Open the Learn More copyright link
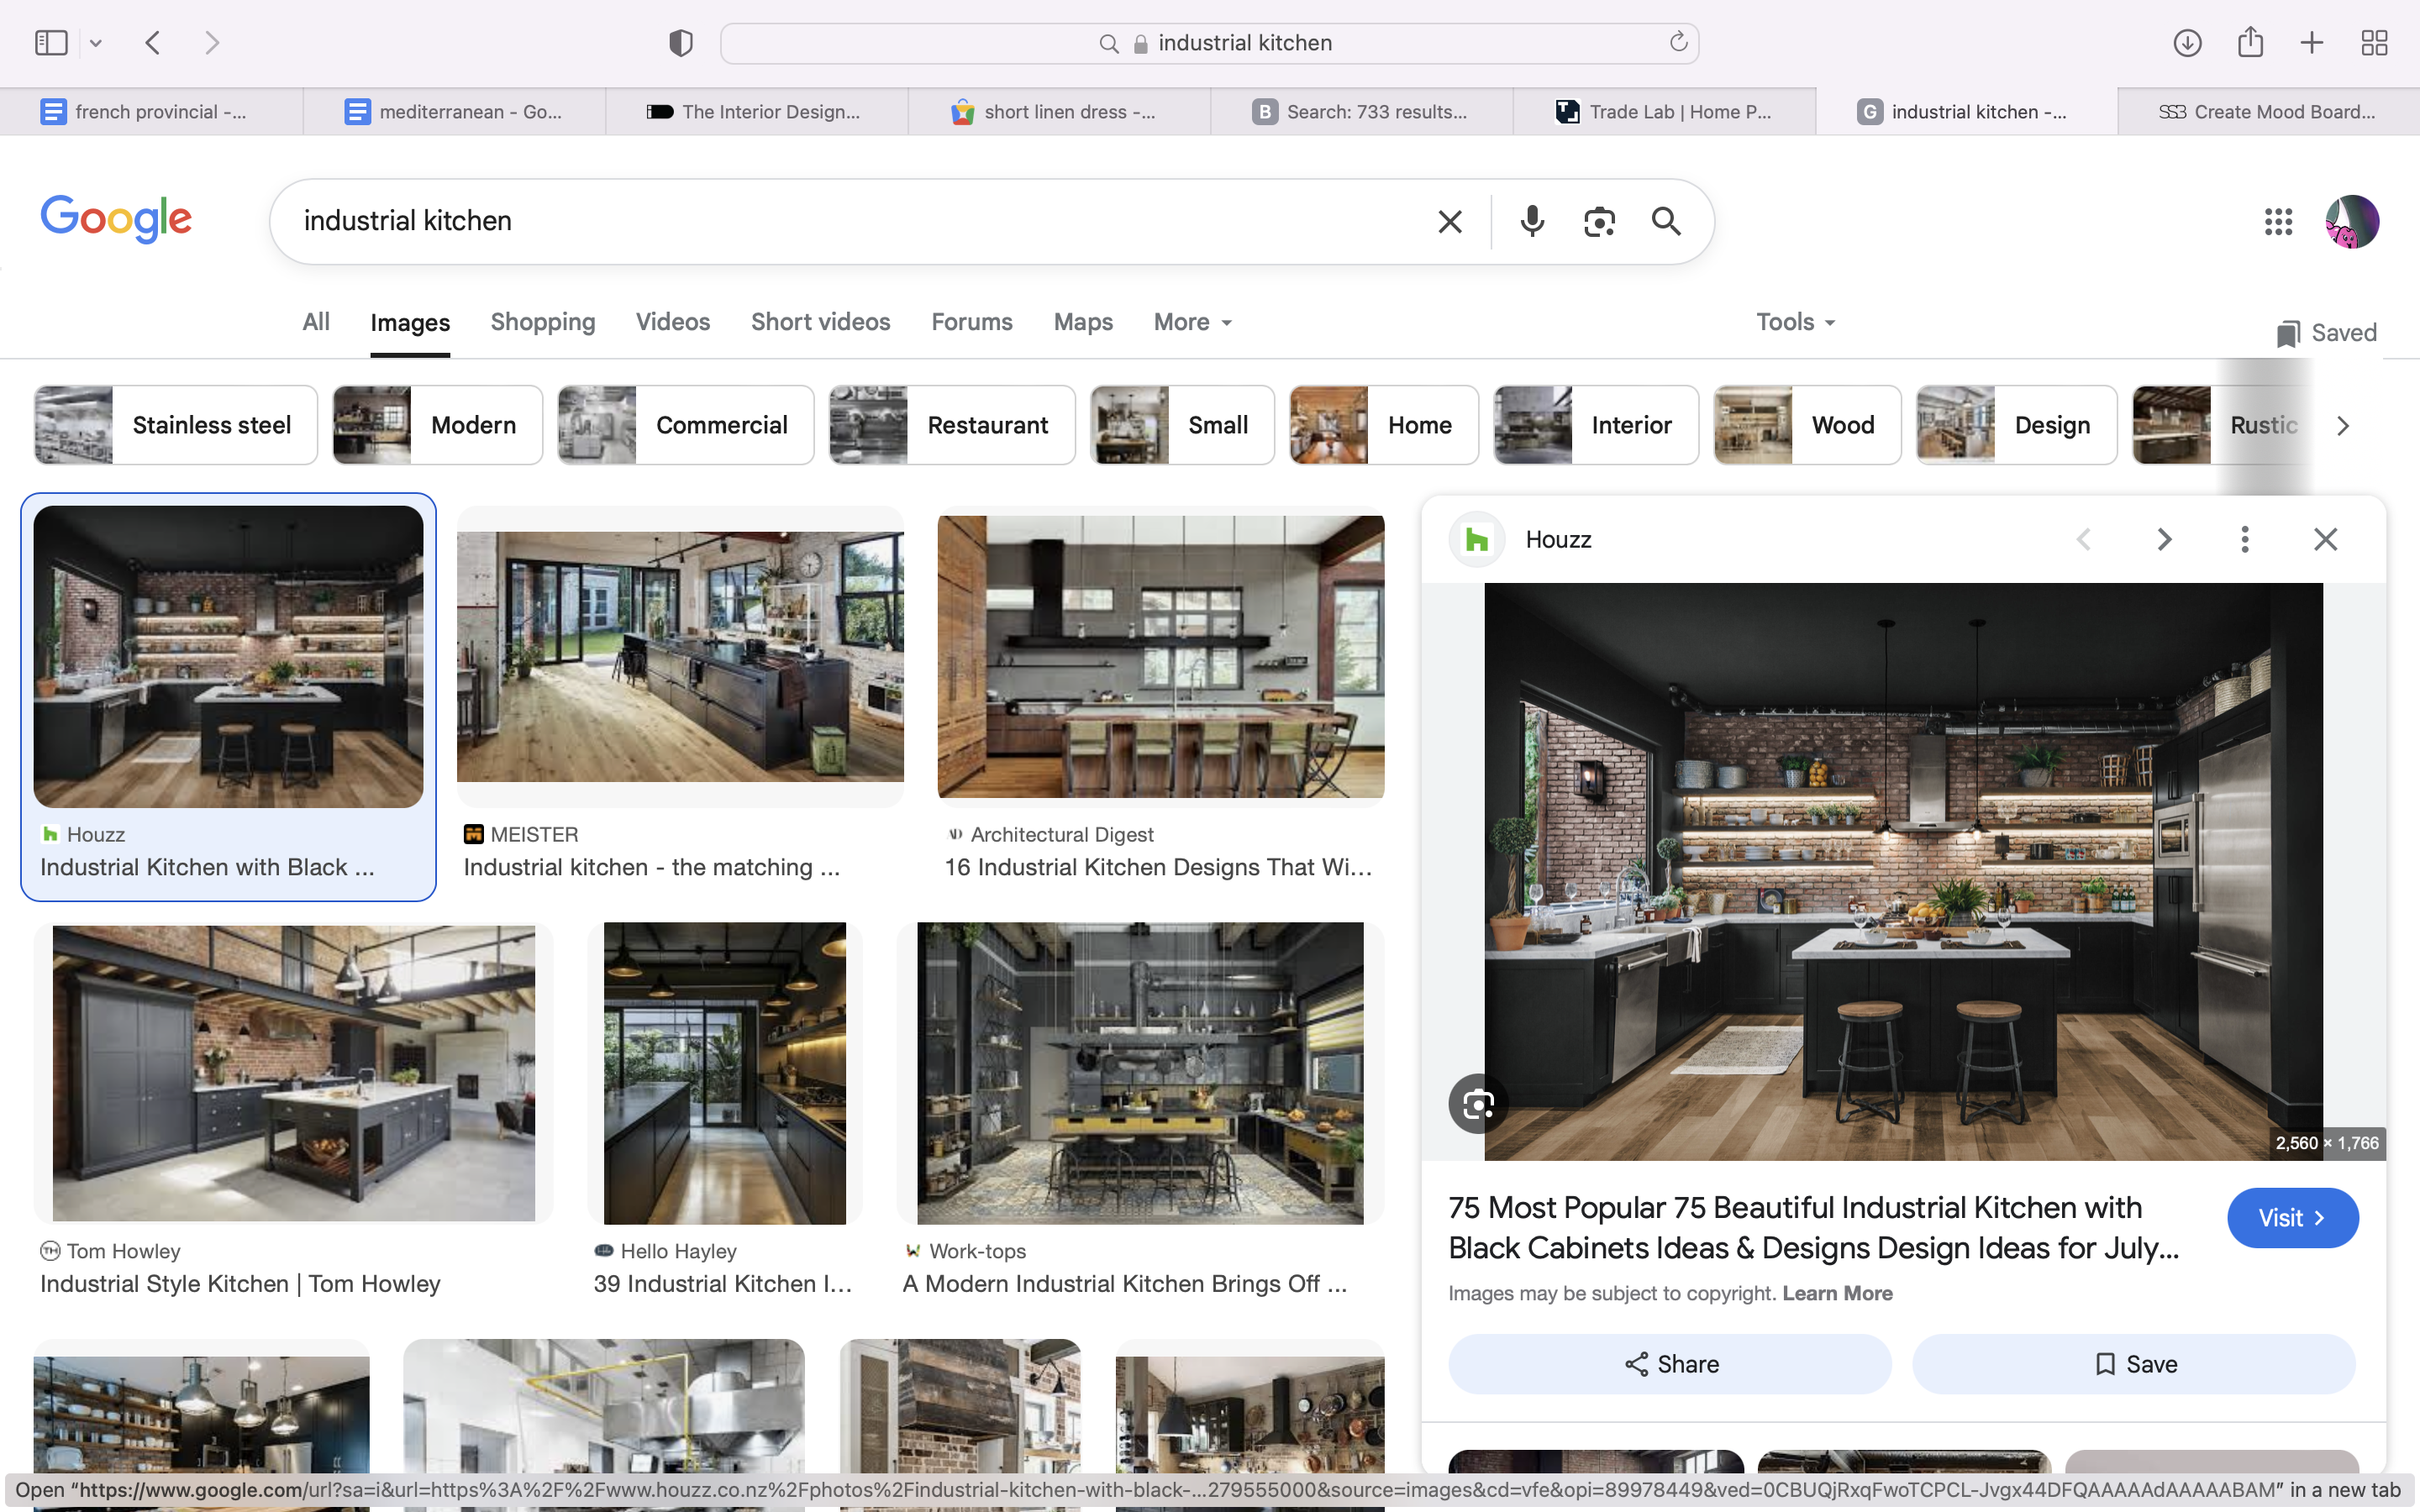2420x1512 pixels. pyautogui.click(x=1837, y=1293)
